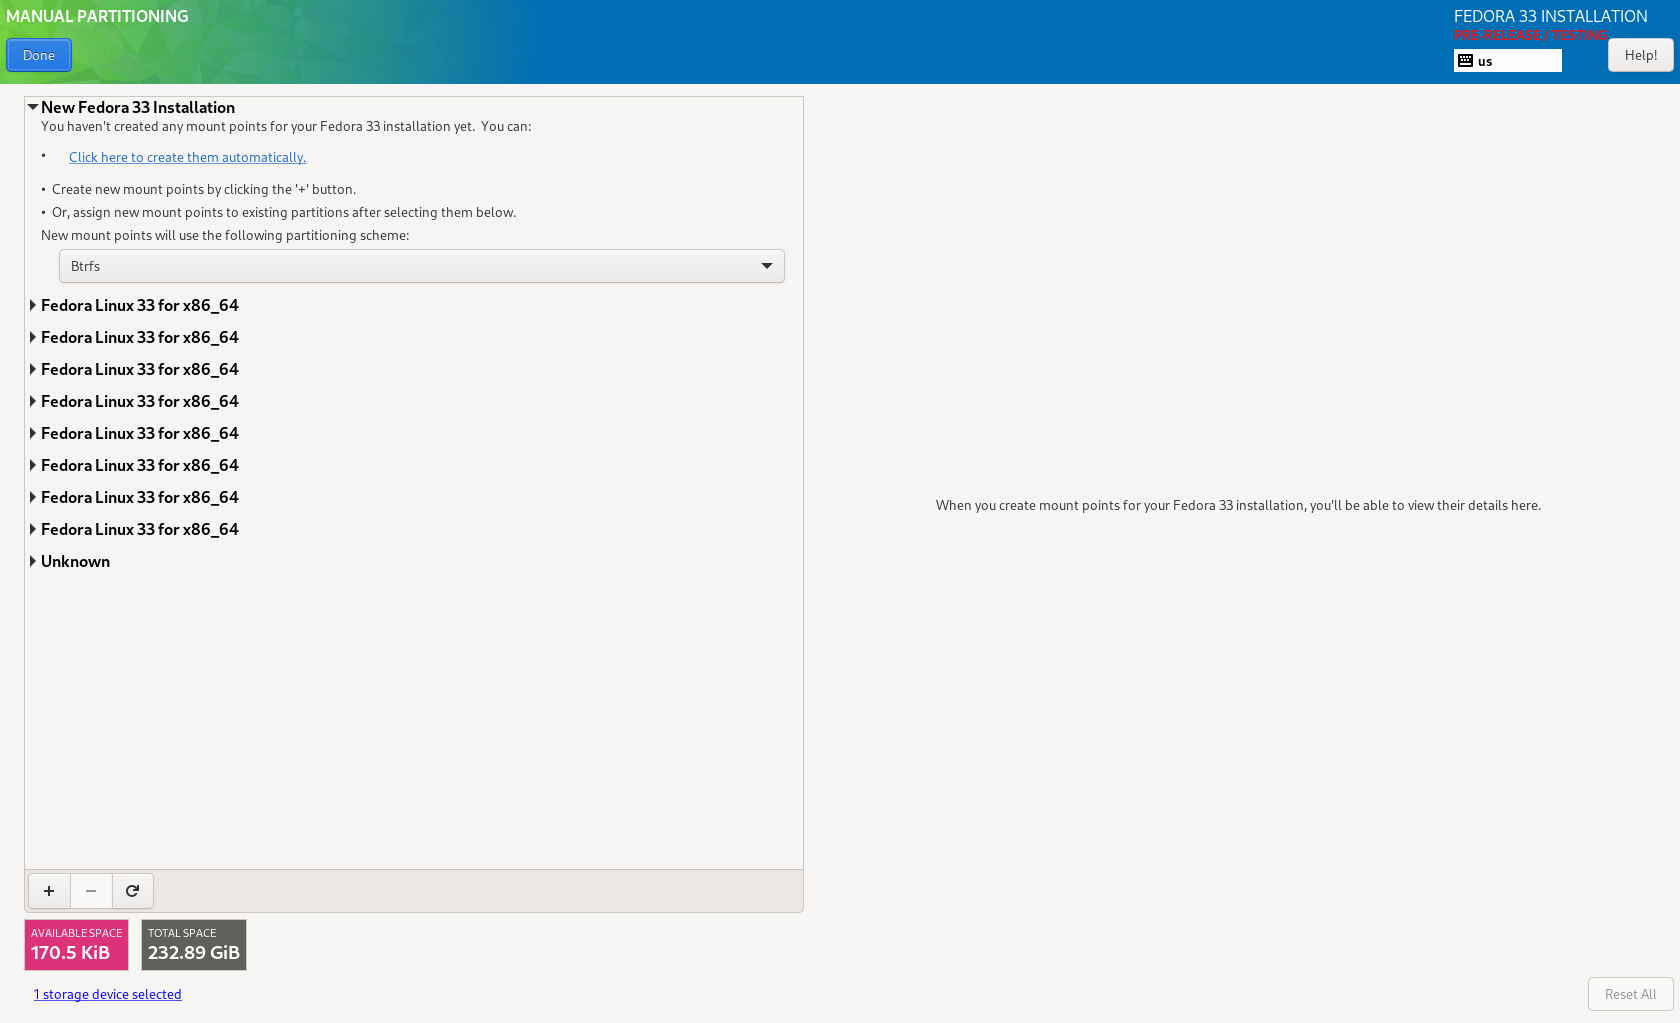Collapse the New Fedora 33 Installation section
This screenshot has height=1023, width=1680.
(x=33, y=107)
